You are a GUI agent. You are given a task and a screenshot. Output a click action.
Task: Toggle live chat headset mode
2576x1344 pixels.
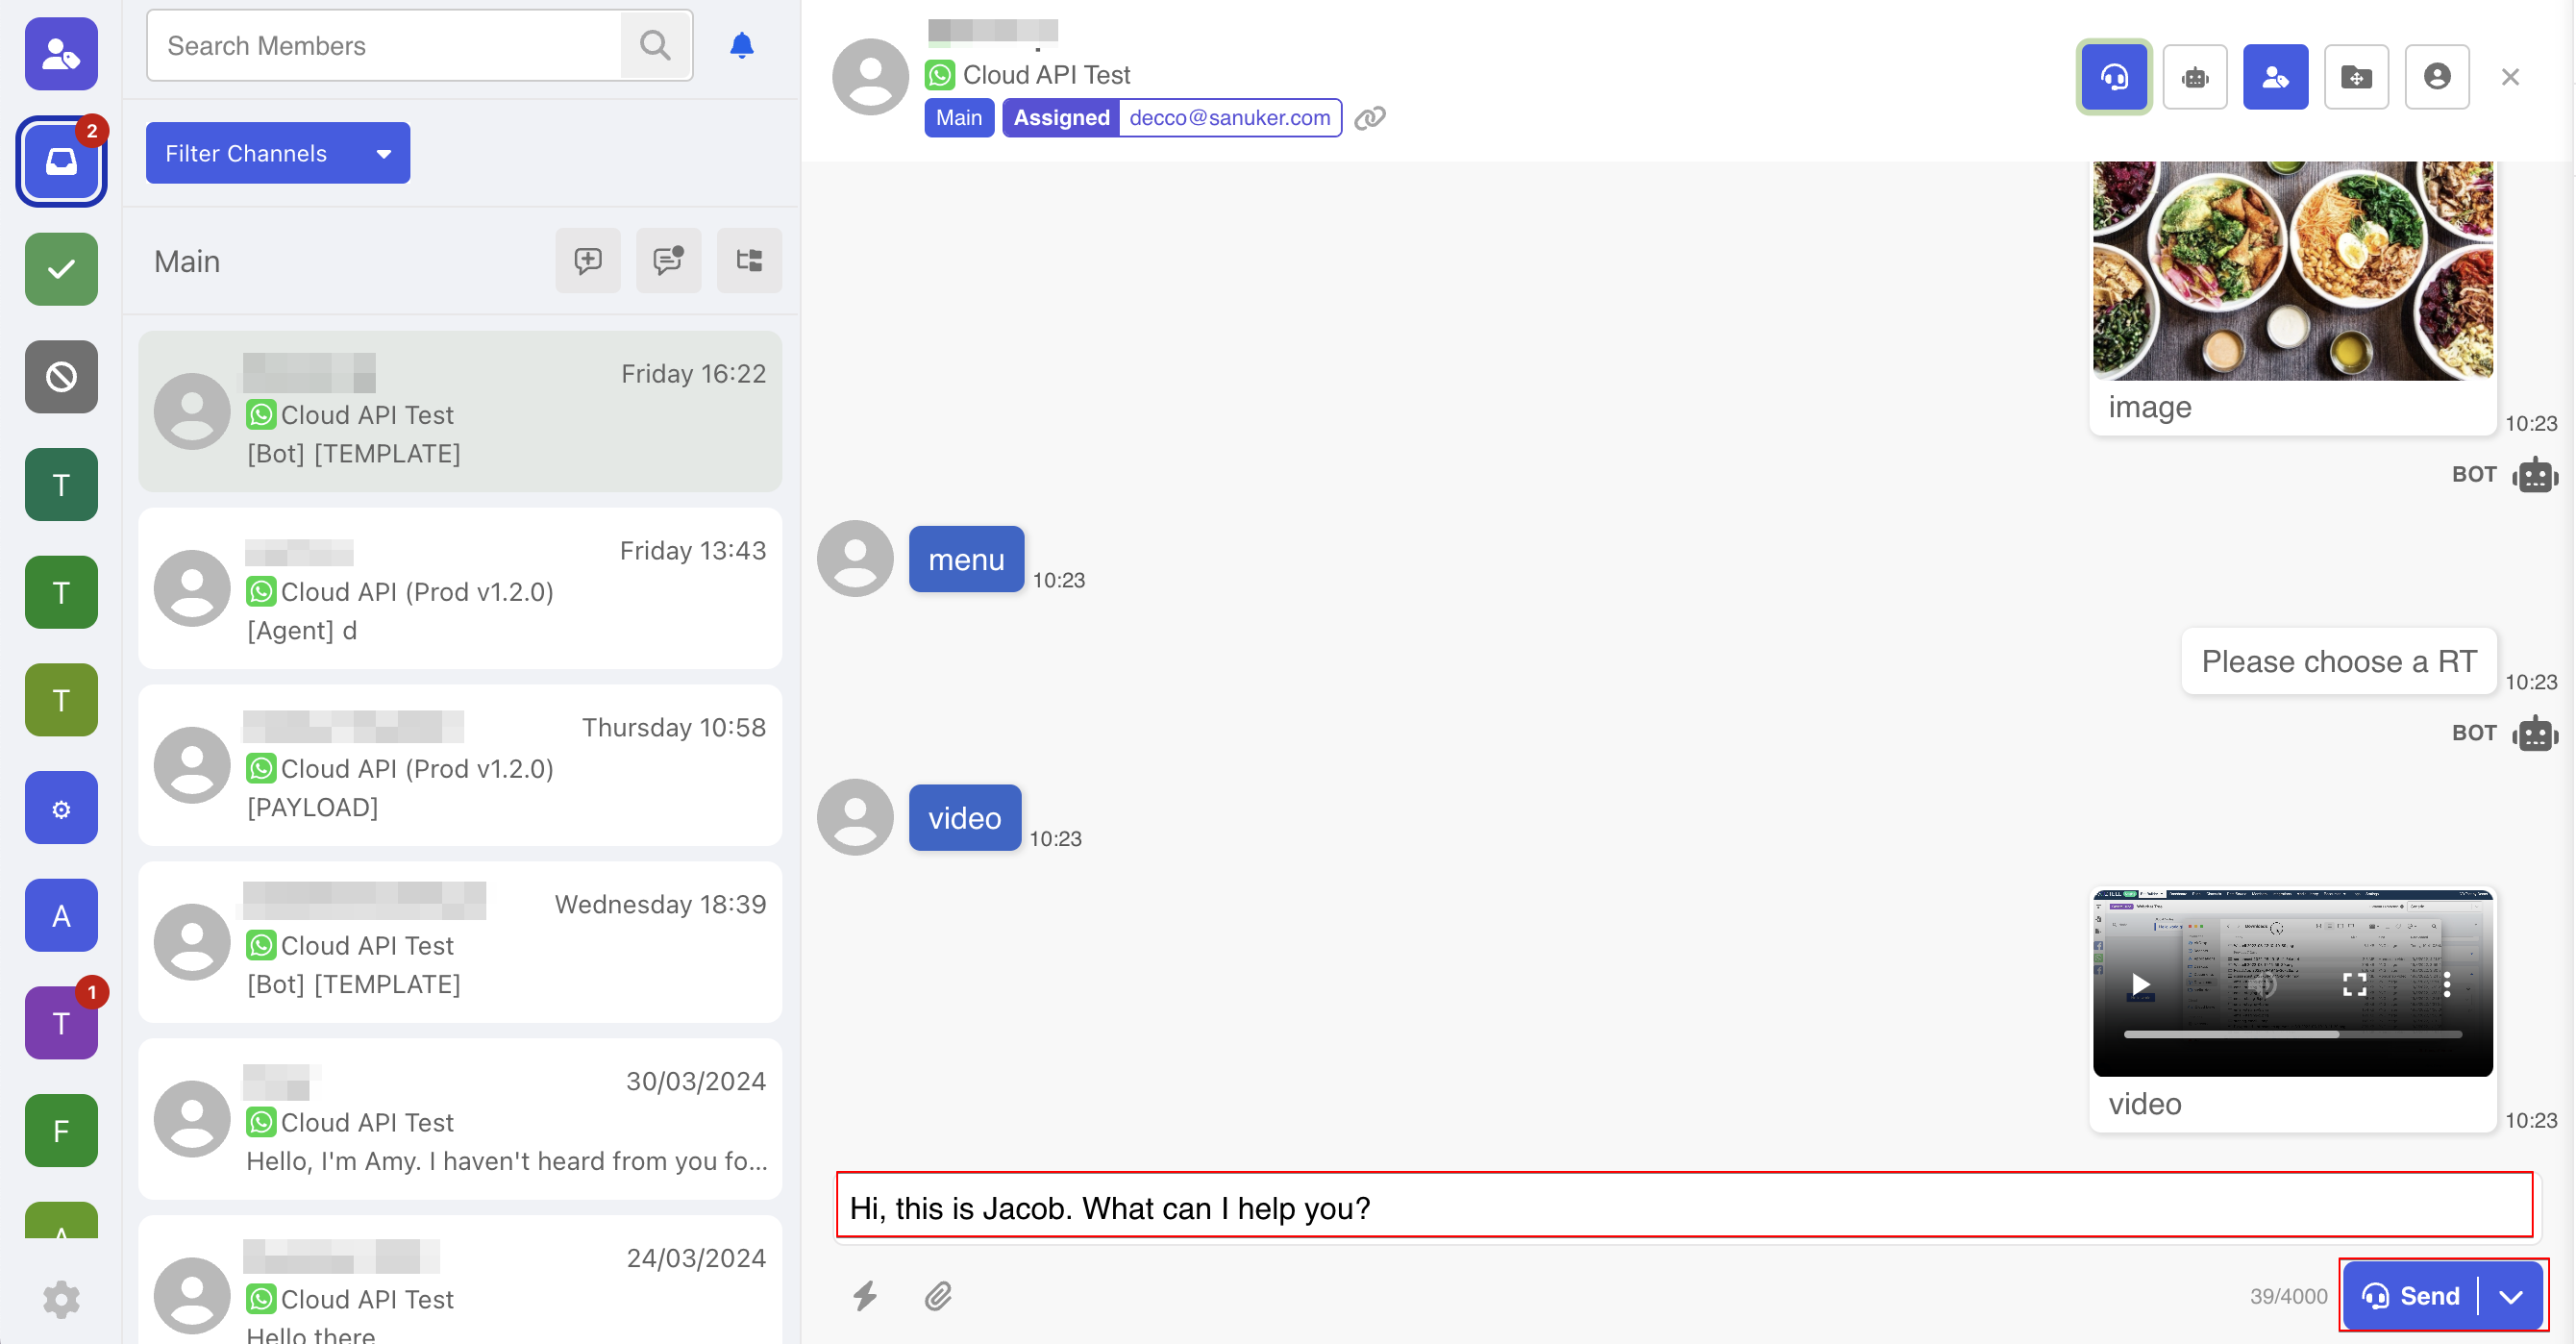(2113, 77)
